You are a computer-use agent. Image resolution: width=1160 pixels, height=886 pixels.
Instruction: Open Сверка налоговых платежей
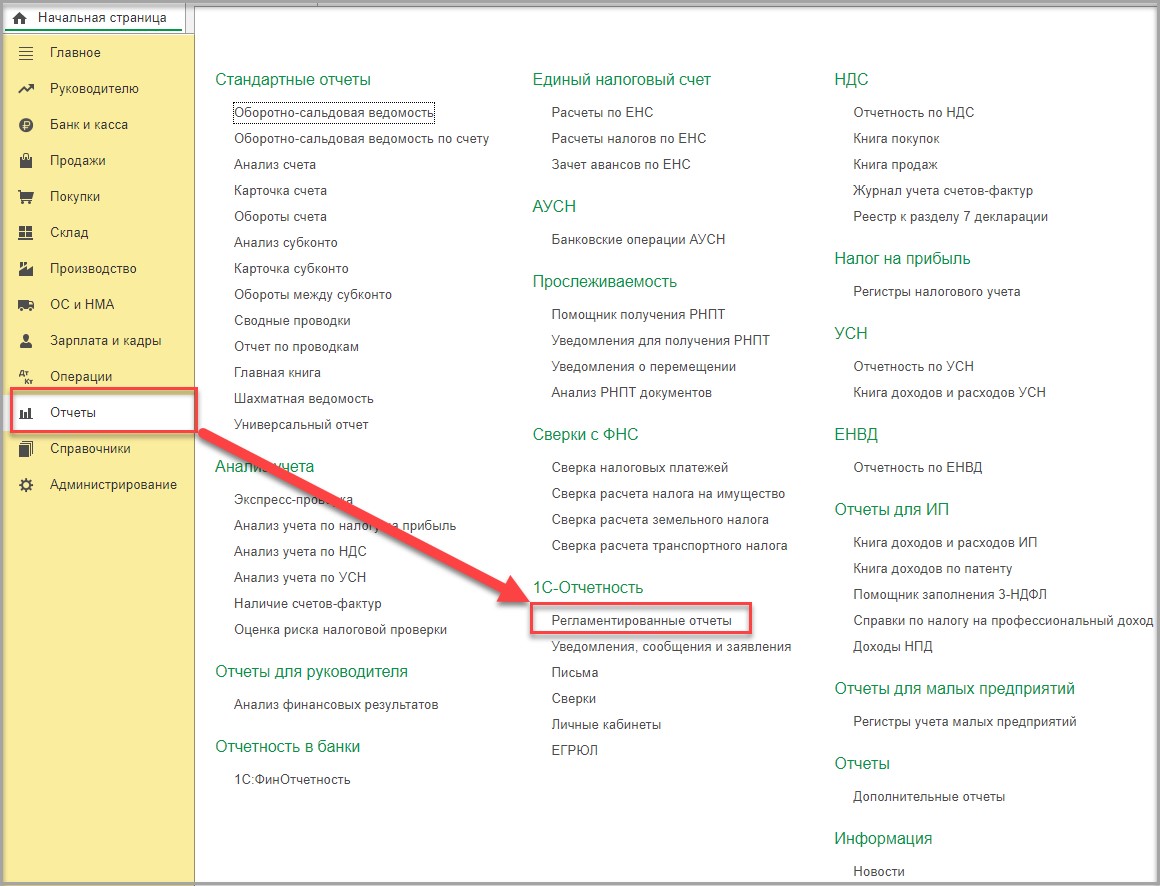coord(640,467)
